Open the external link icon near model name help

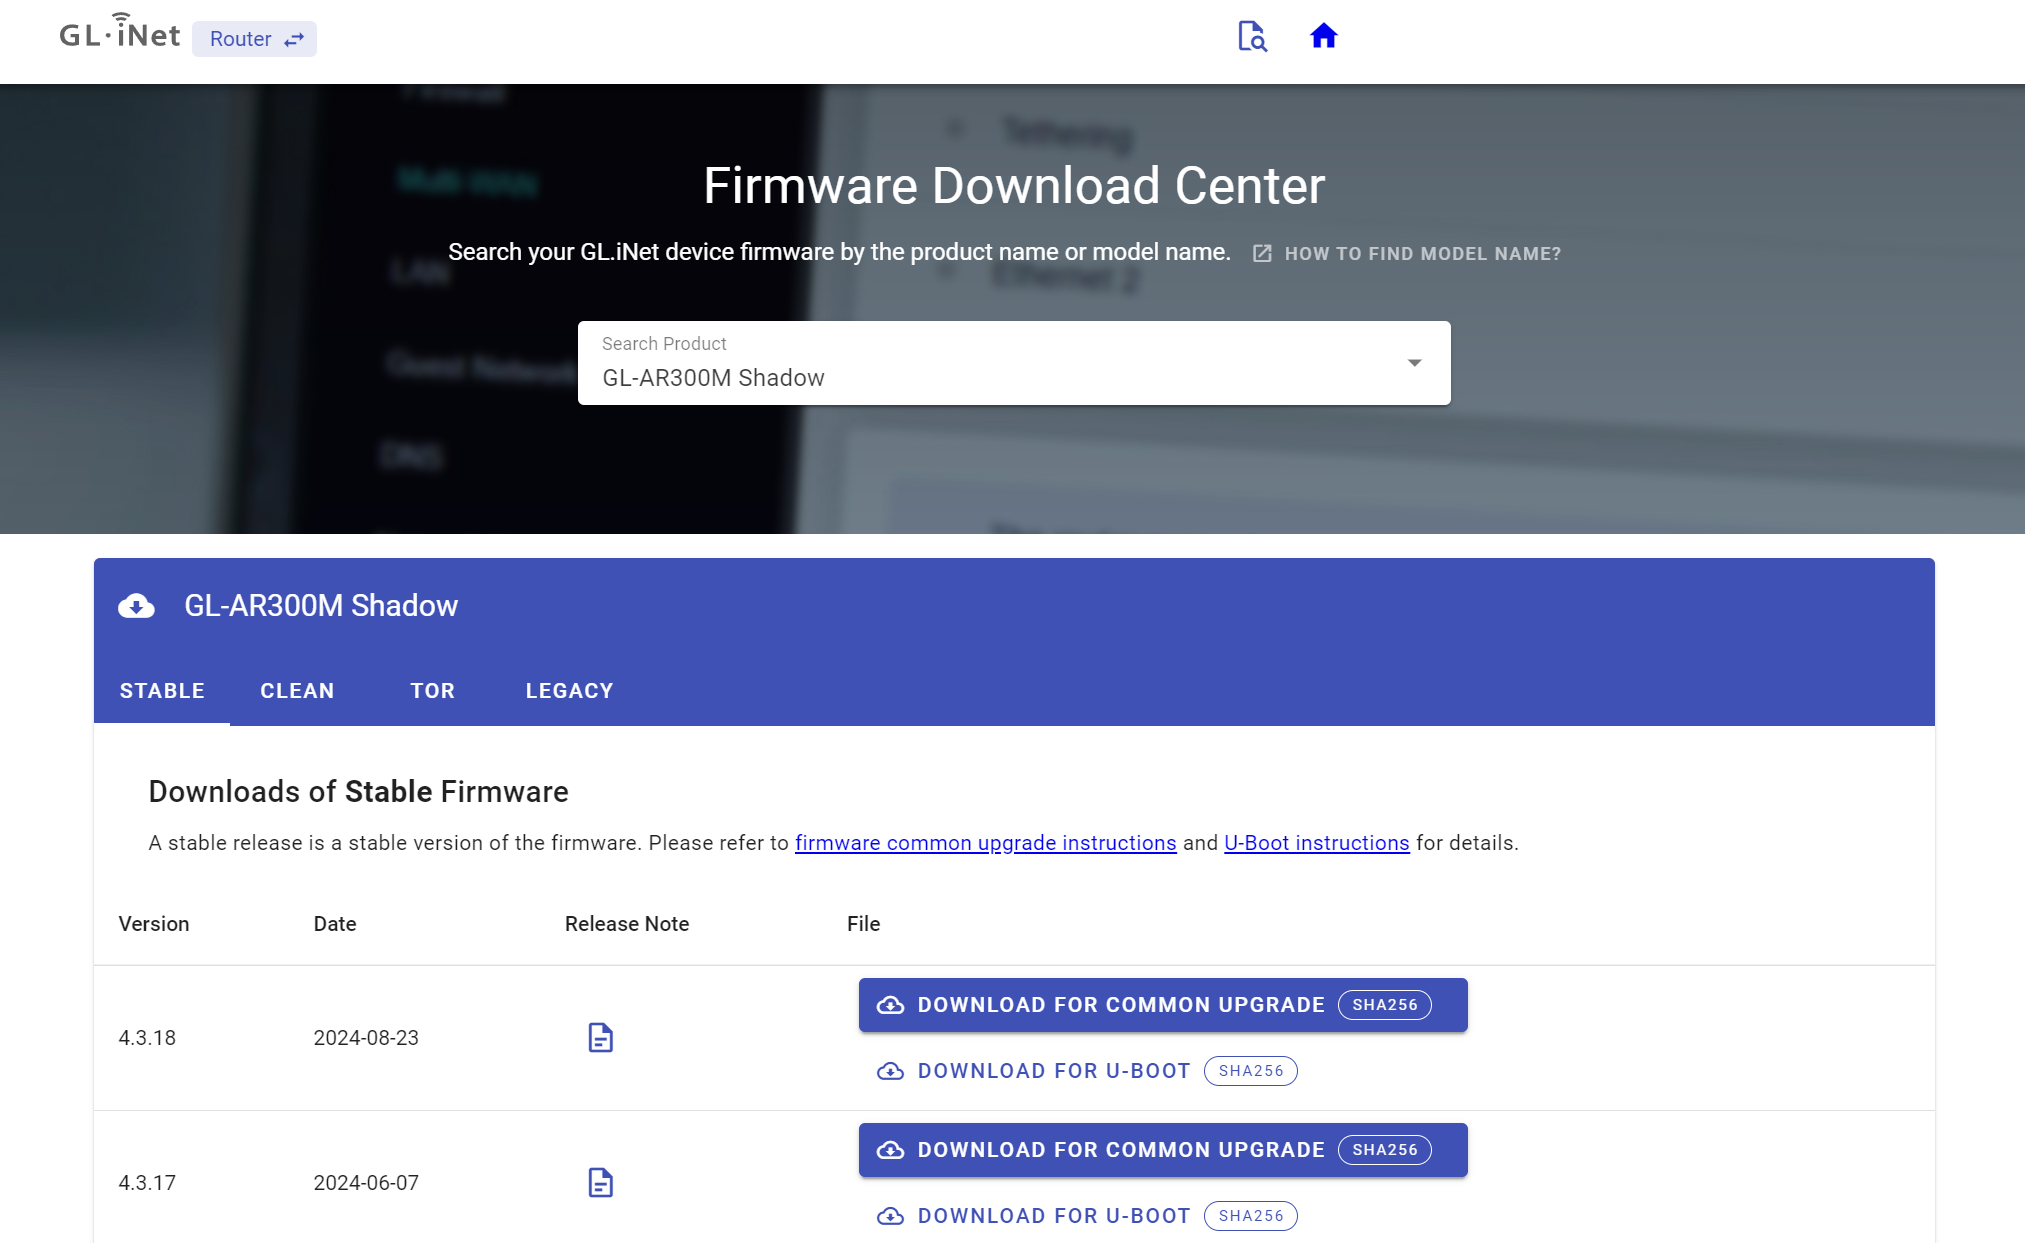point(1262,253)
